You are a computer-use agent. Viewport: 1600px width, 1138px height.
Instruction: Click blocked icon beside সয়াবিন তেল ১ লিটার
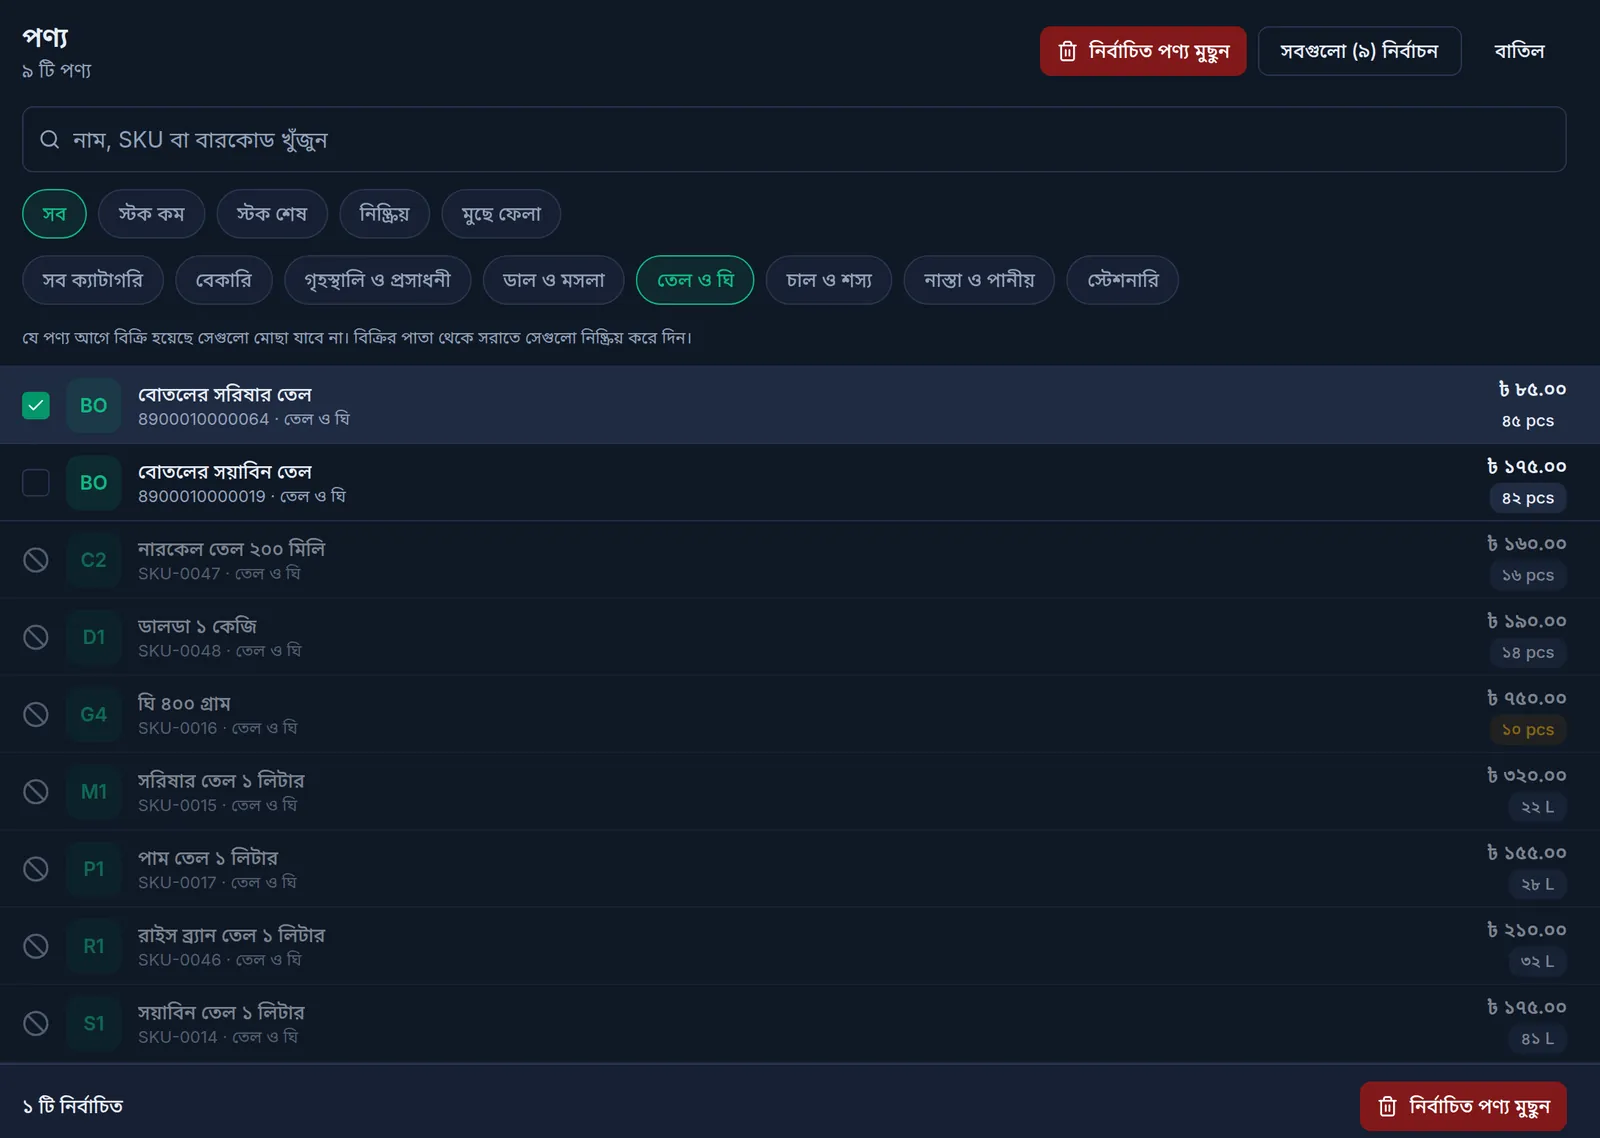coord(36,1023)
